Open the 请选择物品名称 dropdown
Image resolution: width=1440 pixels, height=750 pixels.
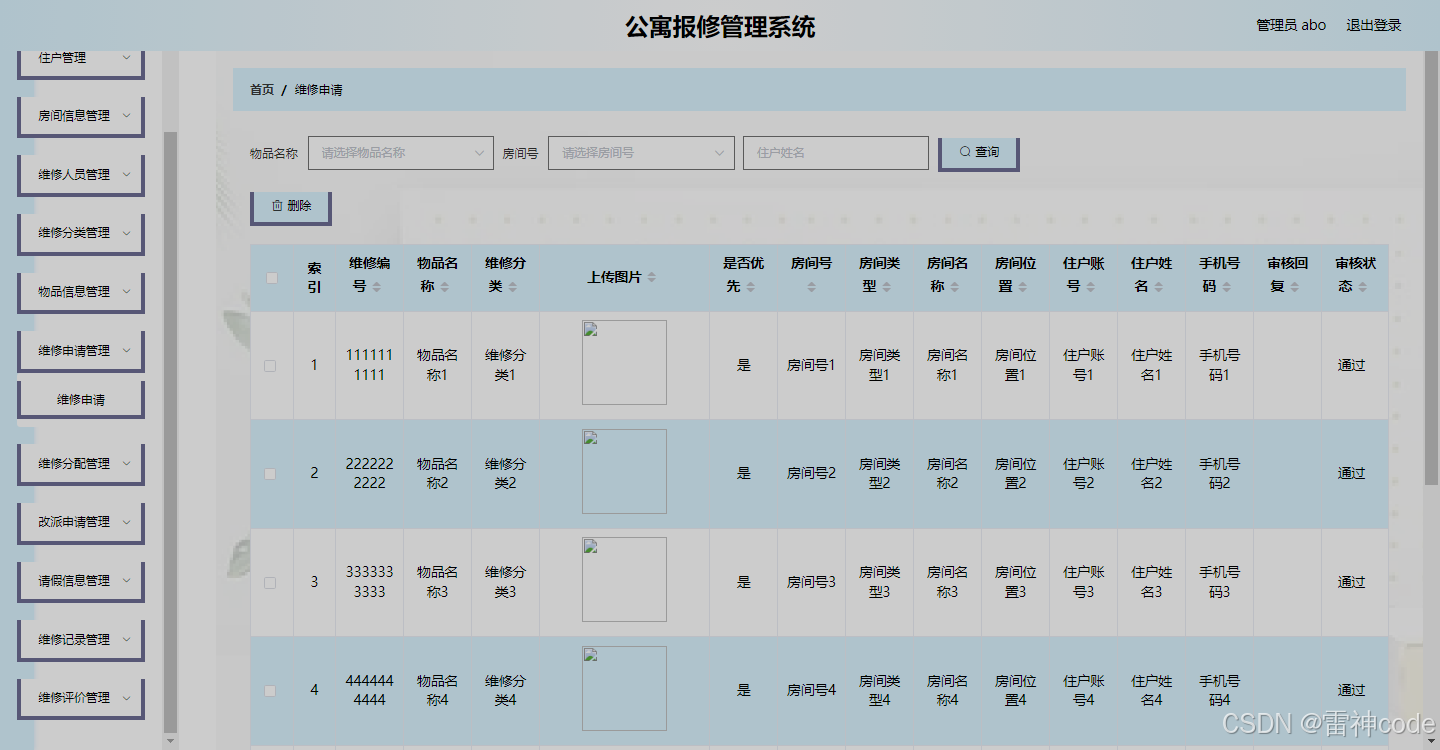400,152
